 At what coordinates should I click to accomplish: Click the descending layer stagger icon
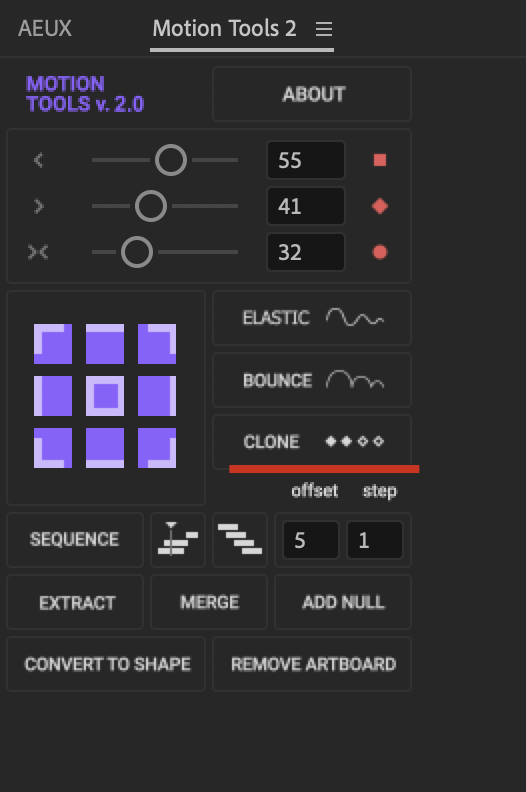coord(240,539)
